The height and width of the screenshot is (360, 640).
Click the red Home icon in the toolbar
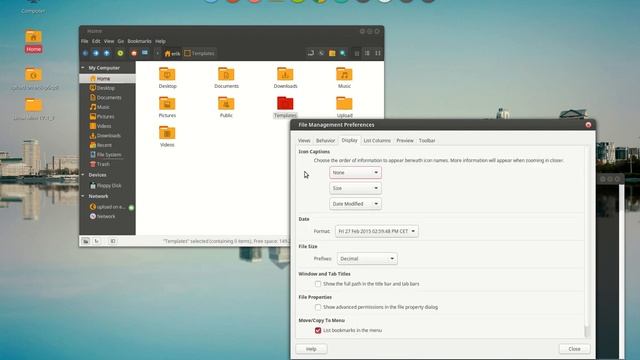click(x=134, y=53)
